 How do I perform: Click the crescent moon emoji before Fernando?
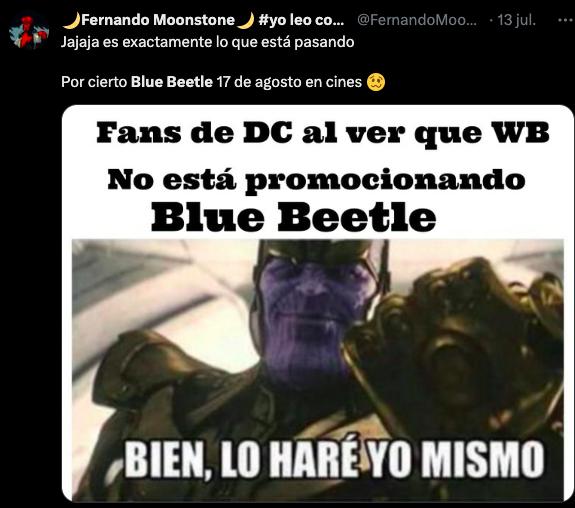click(71, 20)
